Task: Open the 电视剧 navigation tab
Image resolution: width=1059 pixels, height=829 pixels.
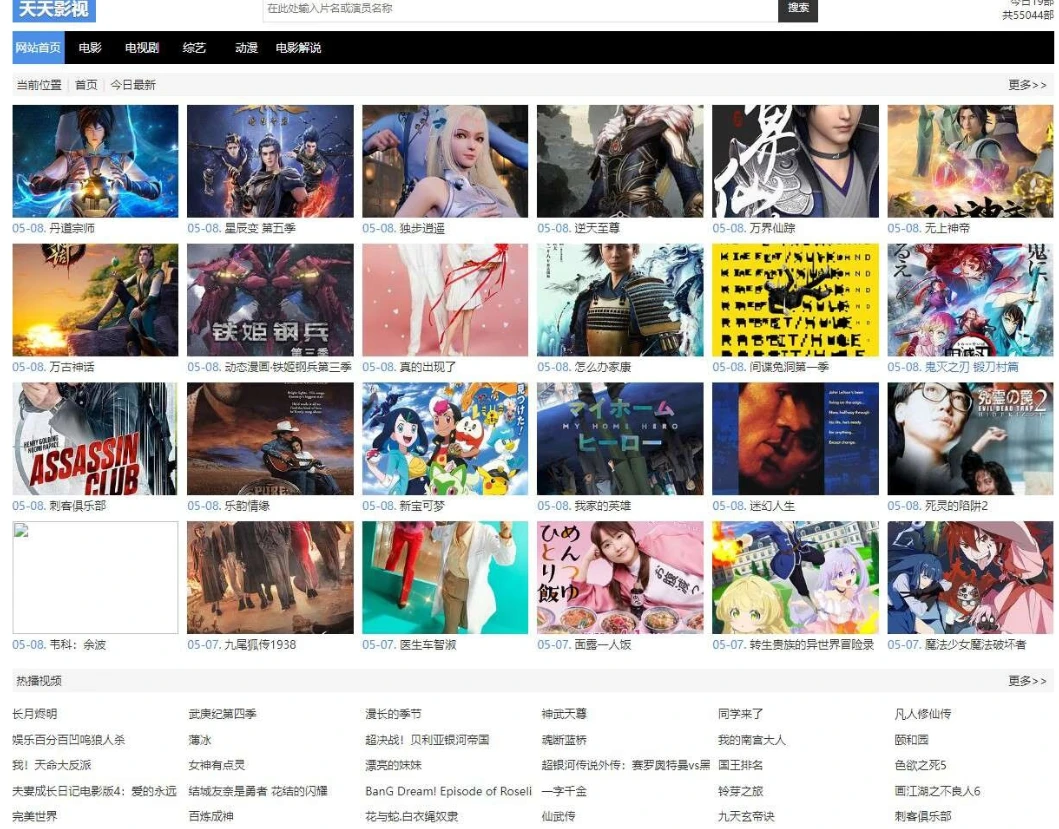Action: (142, 47)
